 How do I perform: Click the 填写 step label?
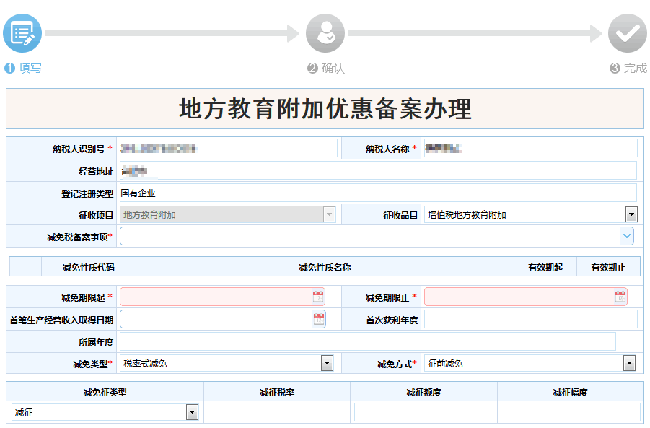28,68
